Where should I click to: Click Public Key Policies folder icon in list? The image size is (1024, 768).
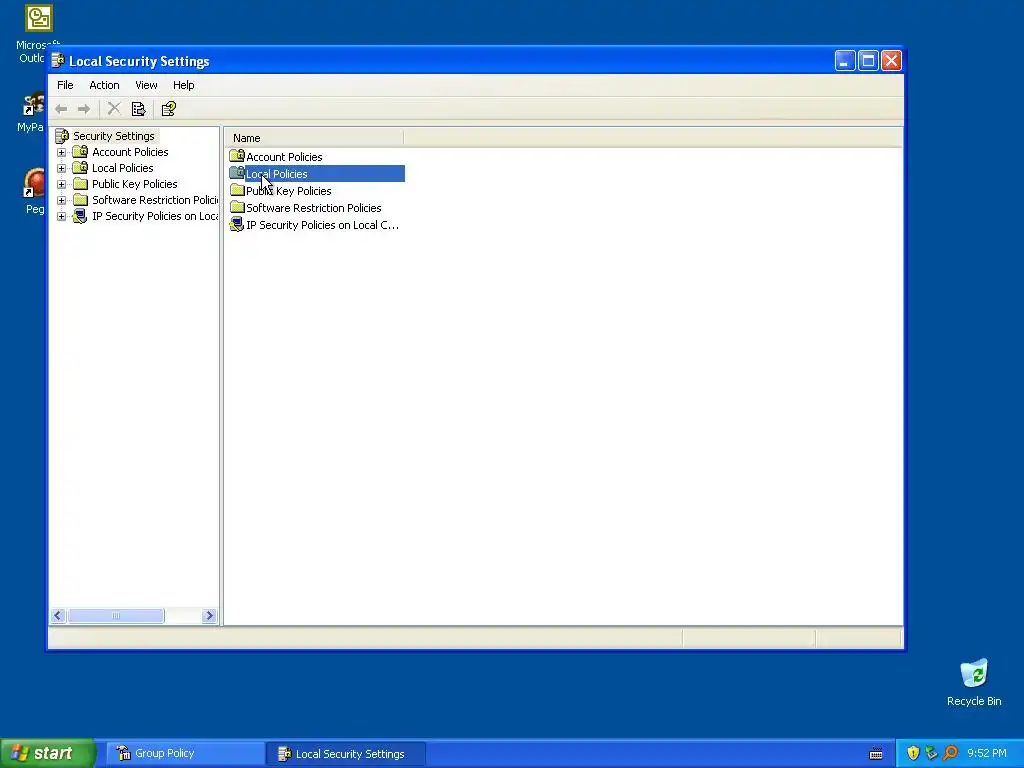pos(237,190)
